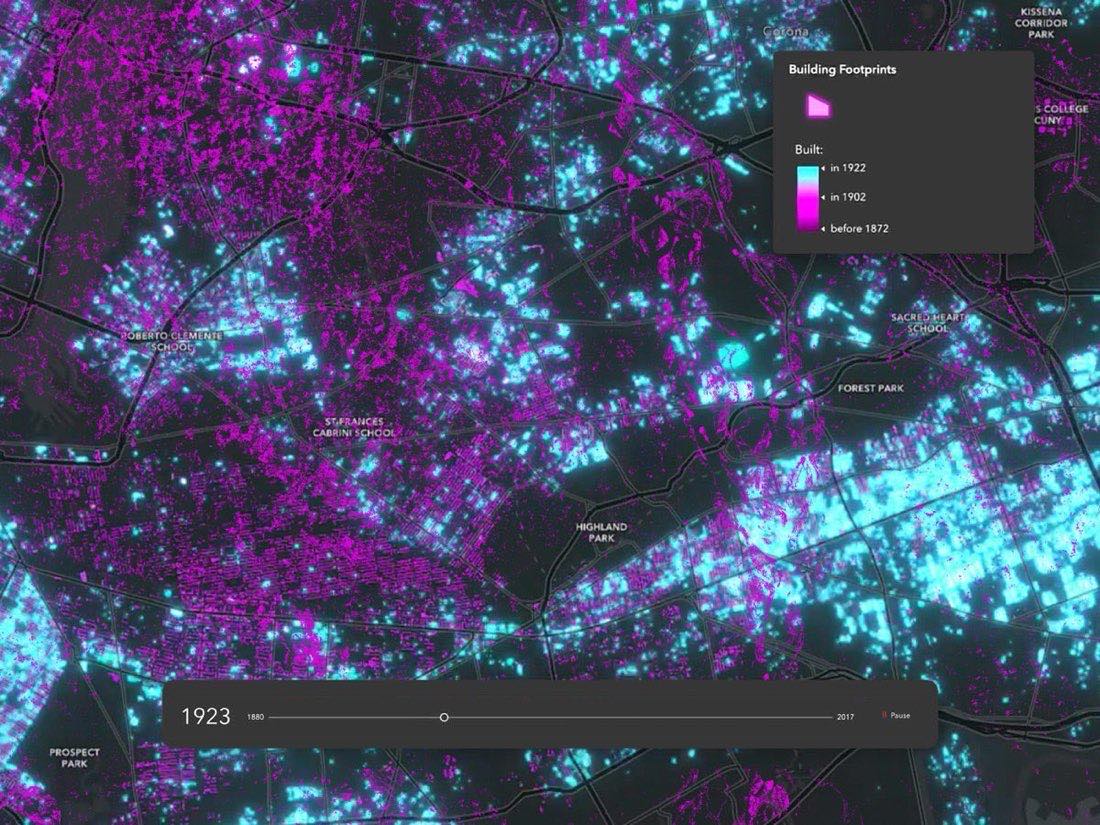
Task: Click the year slider handle at 1923
Action: 444,718
